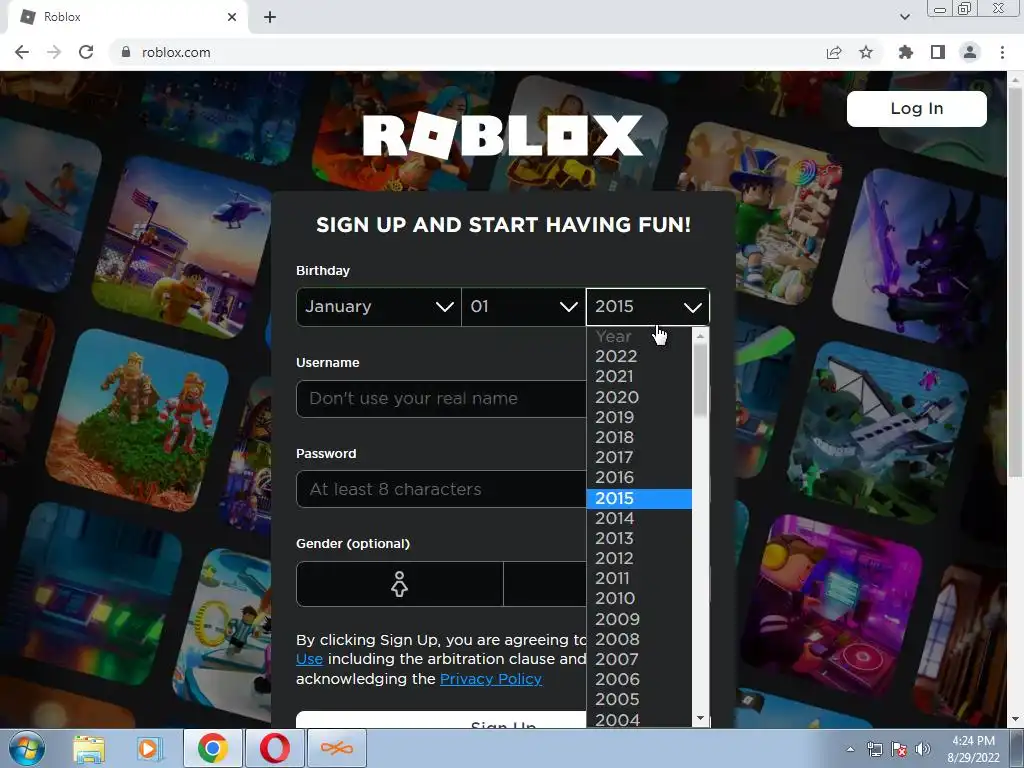Pick 2018 as the birth year

click(x=639, y=438)
